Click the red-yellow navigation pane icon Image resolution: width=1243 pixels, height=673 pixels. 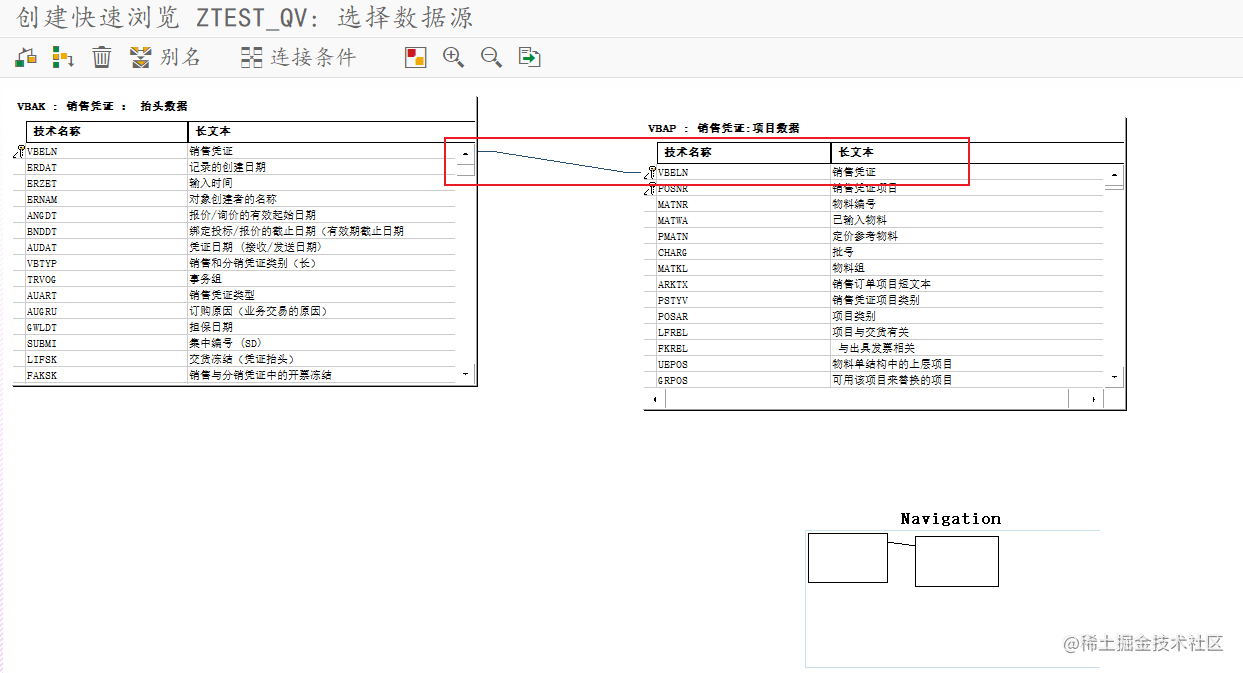pyautogui.click(x=415, y=57)
